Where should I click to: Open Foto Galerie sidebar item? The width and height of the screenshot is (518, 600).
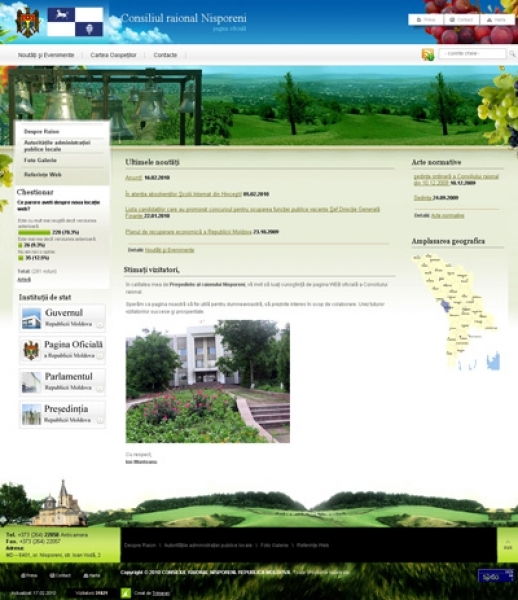(x=40, y=160)
